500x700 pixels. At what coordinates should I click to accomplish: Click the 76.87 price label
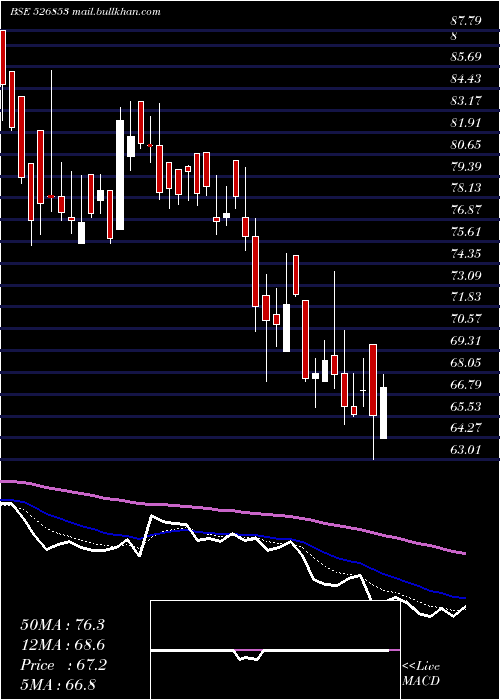(466, 210)
